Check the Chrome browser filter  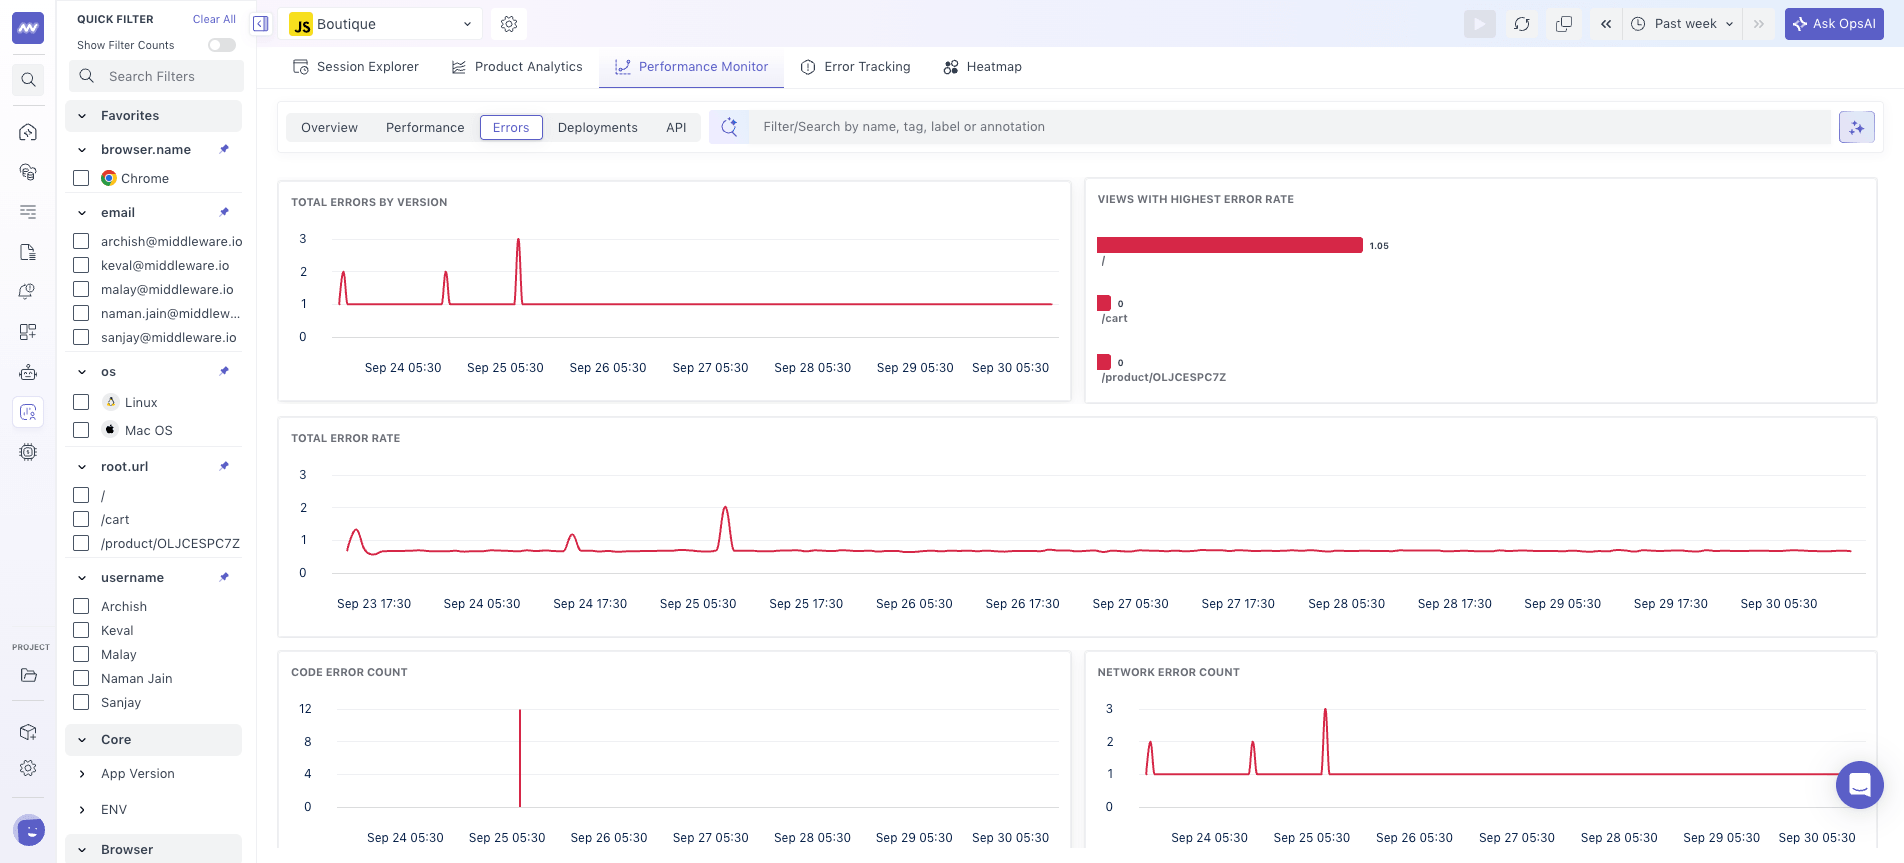tap(81, 178)
